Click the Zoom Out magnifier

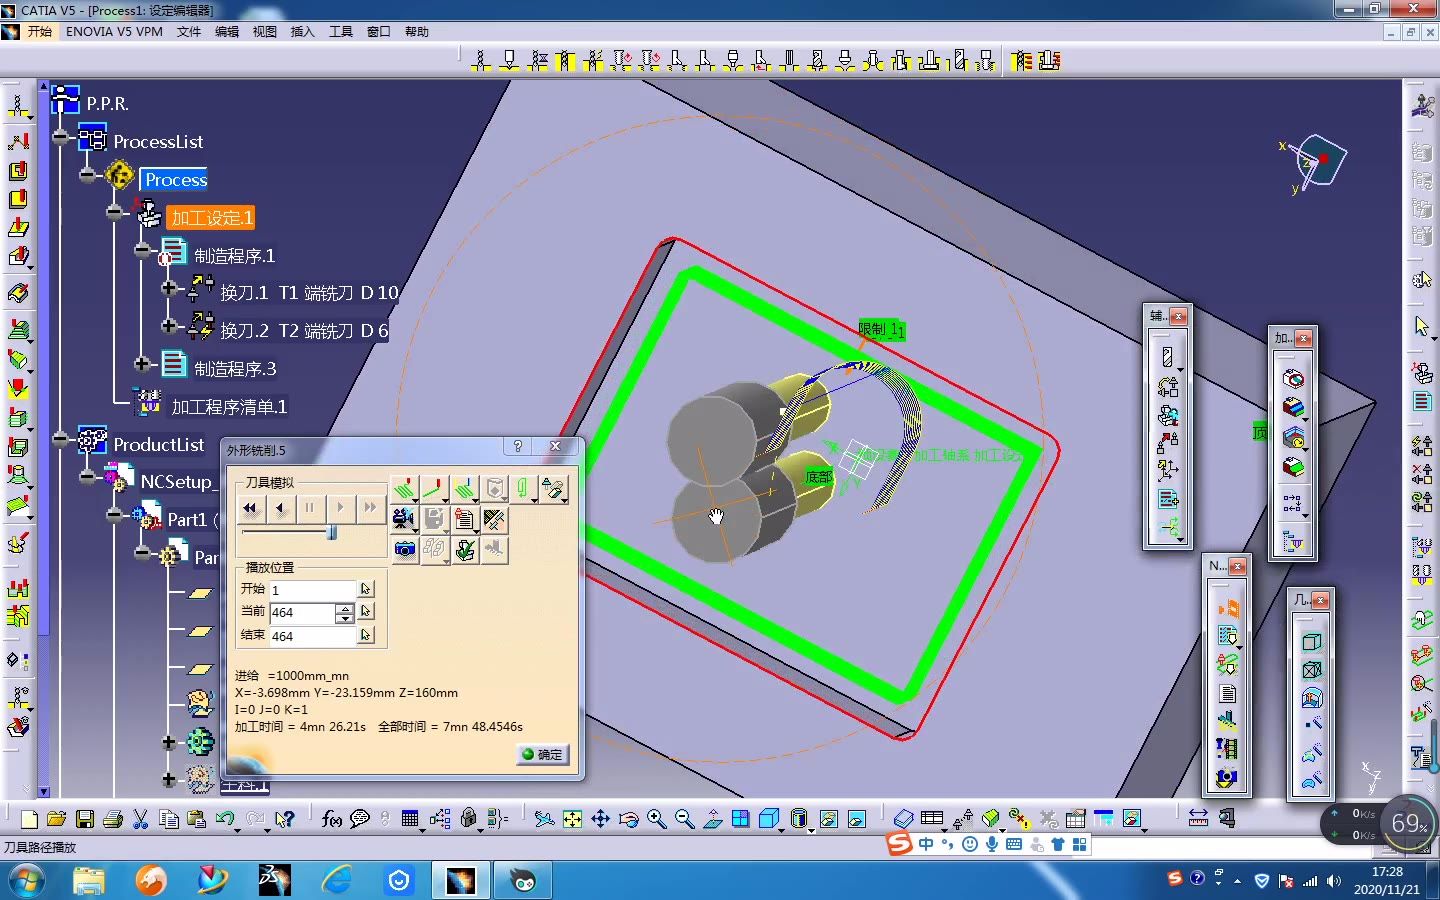point(684,819)
